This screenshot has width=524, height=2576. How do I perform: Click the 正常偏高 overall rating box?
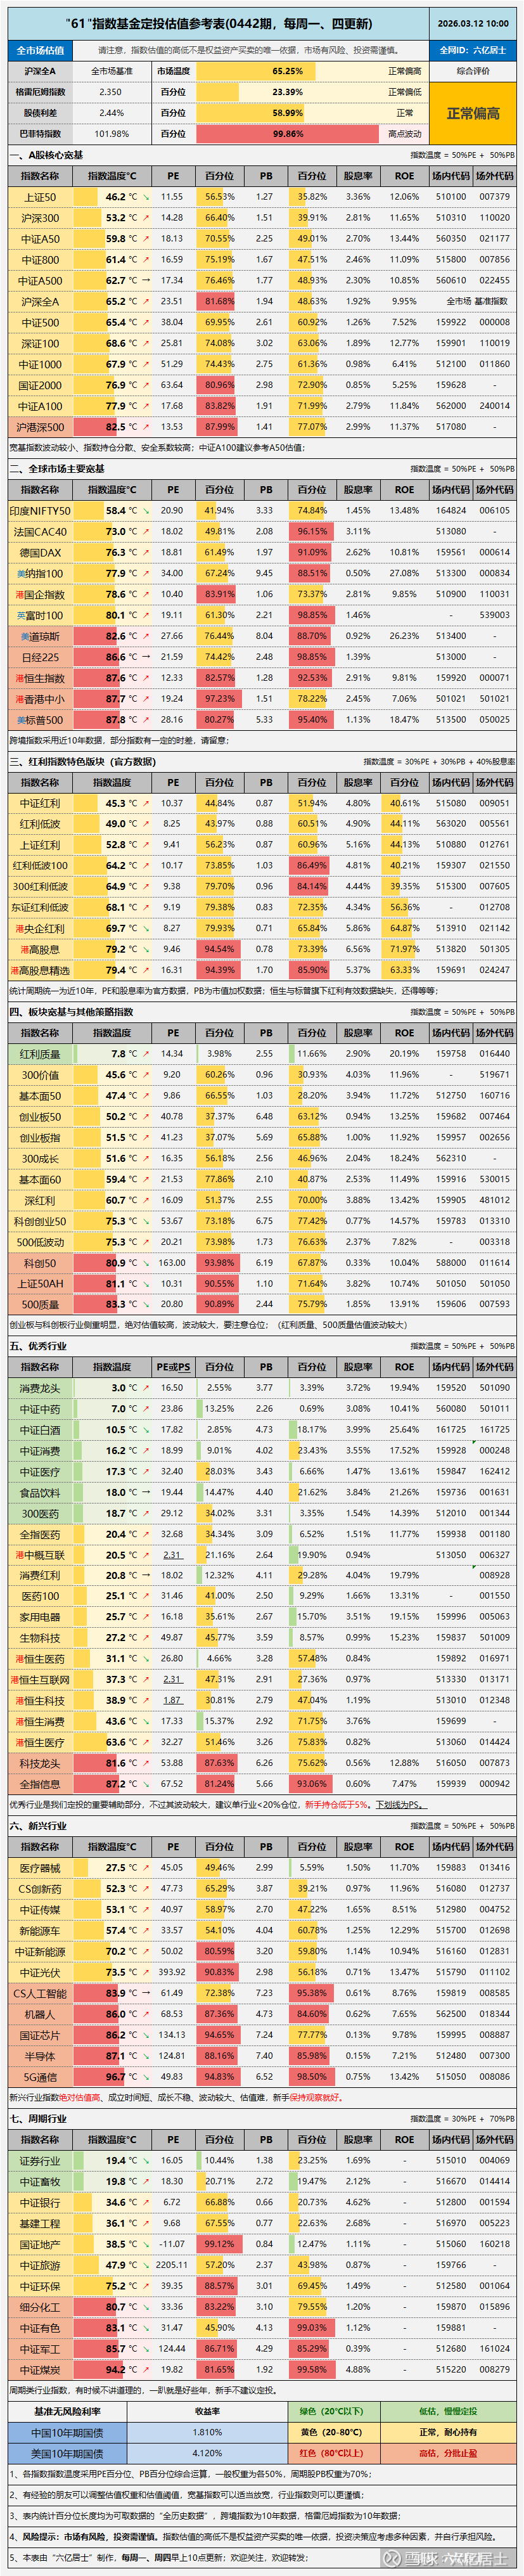[x=473, y=113]
